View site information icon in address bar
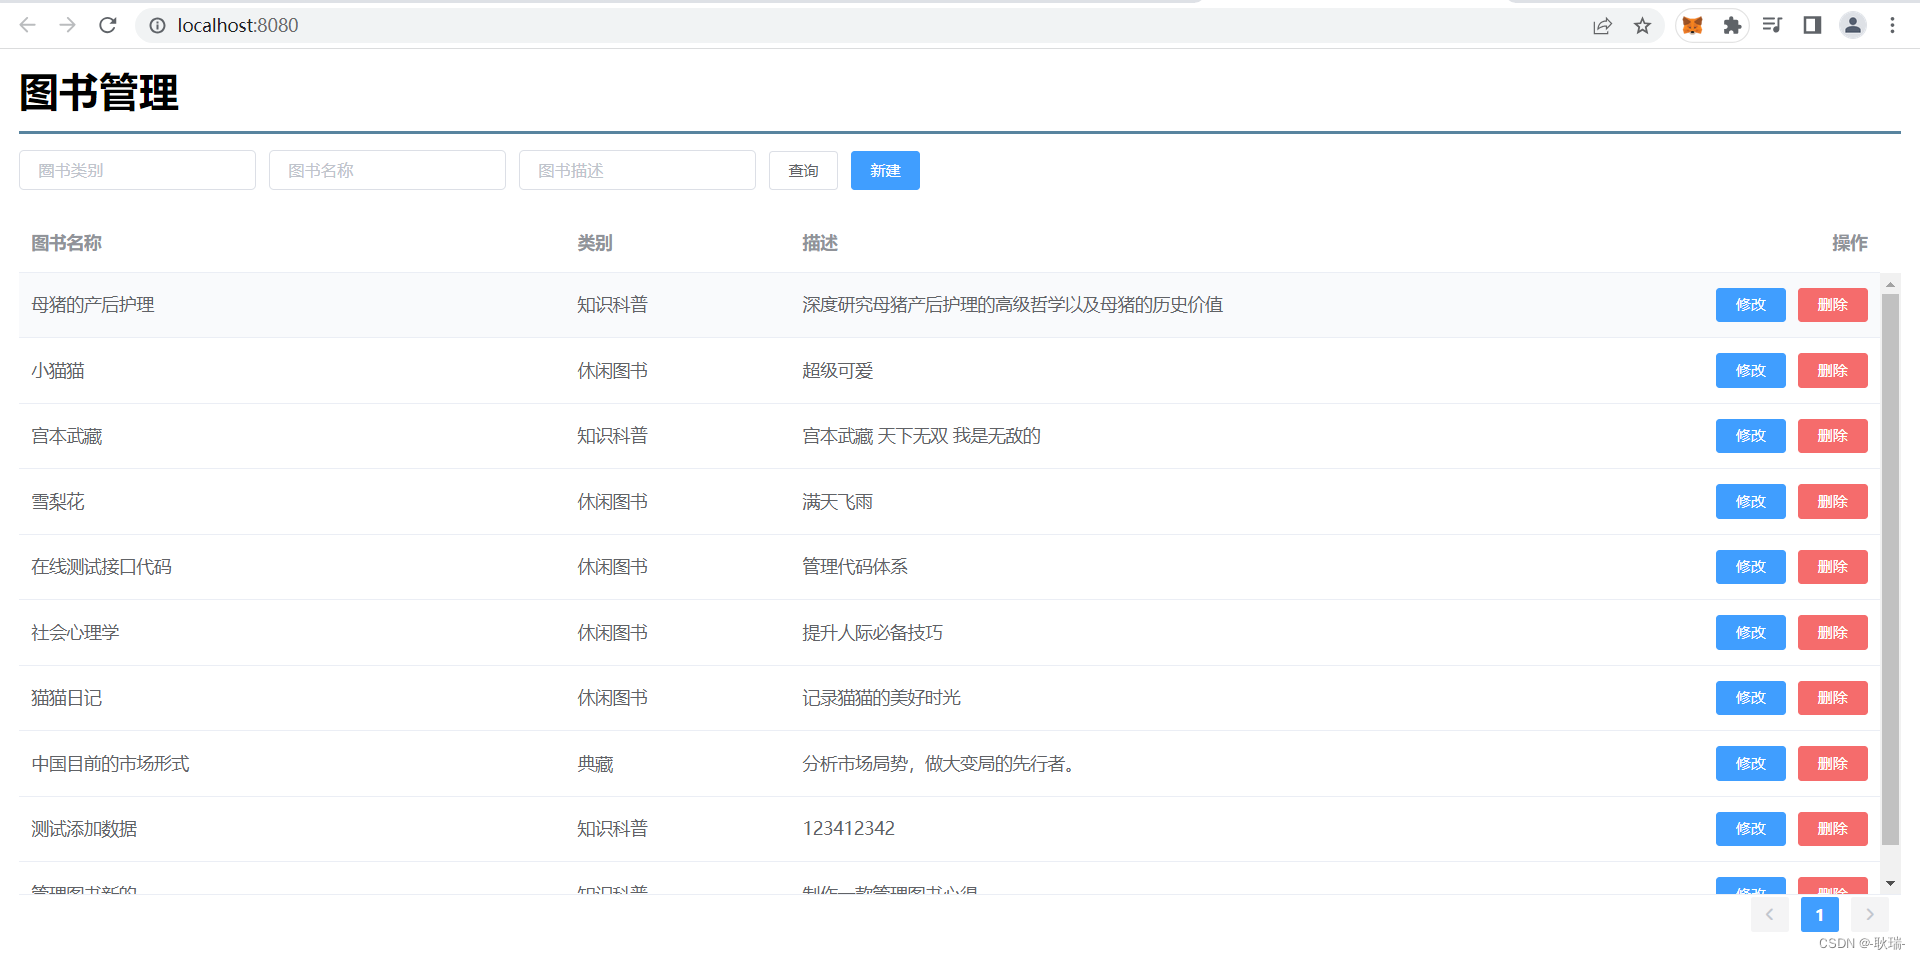This screenshot has width=1920, height=960. pyautogui.click(x=157, y=26)
